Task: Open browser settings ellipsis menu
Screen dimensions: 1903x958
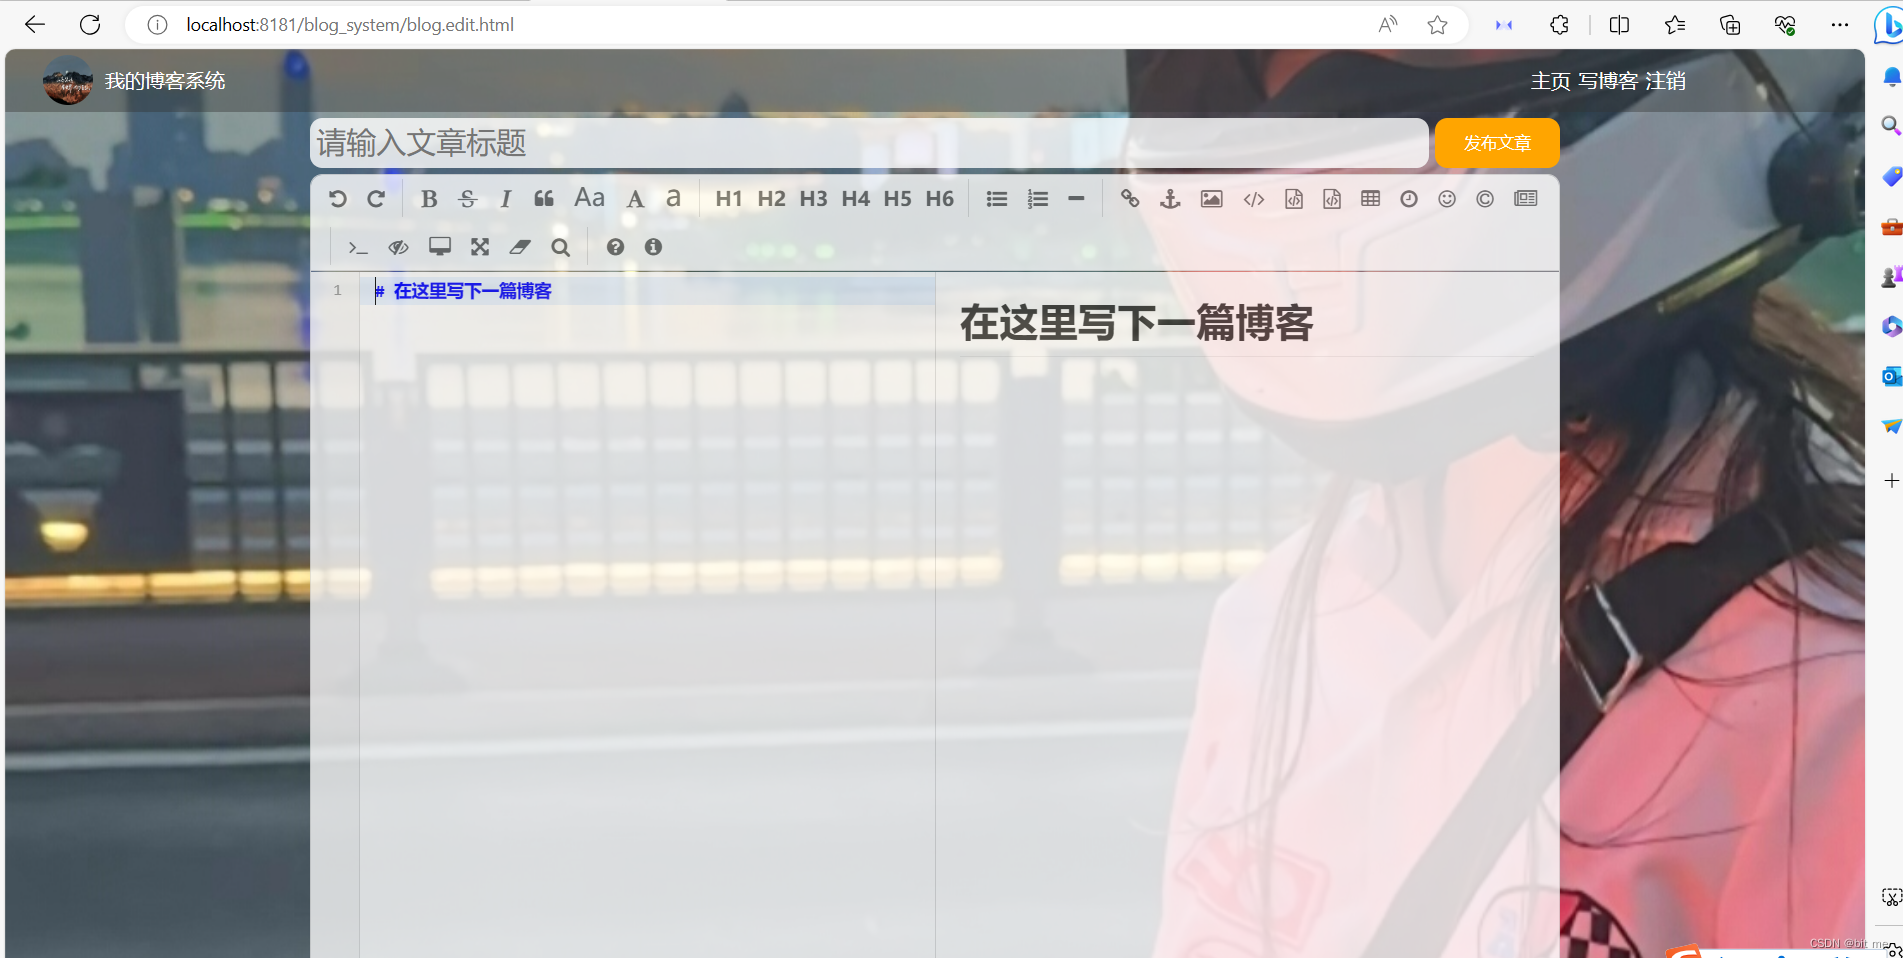Action: (x=1840, y=25)
